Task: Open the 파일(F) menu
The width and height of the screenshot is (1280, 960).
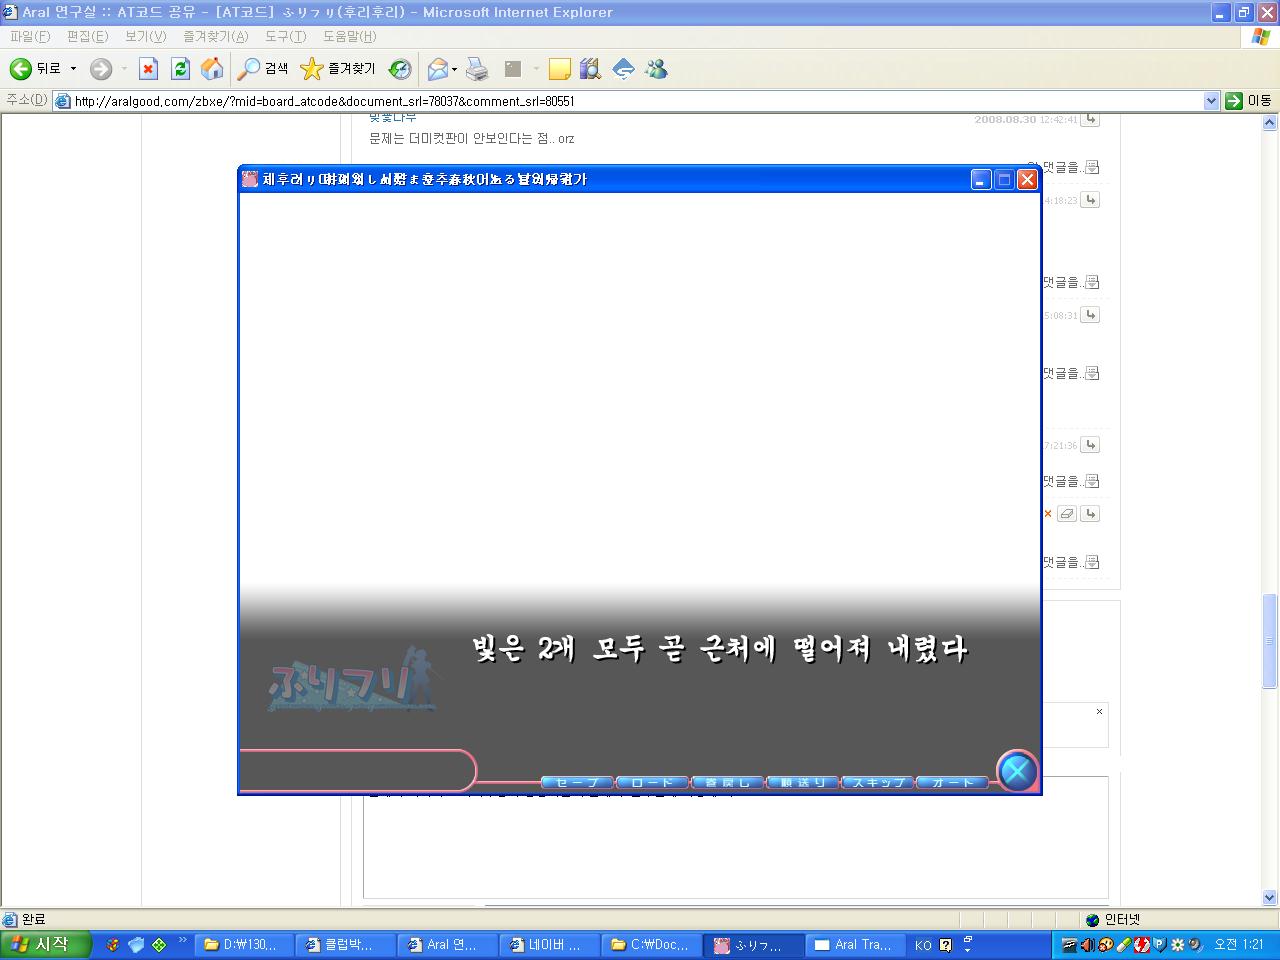Action: 30,36
